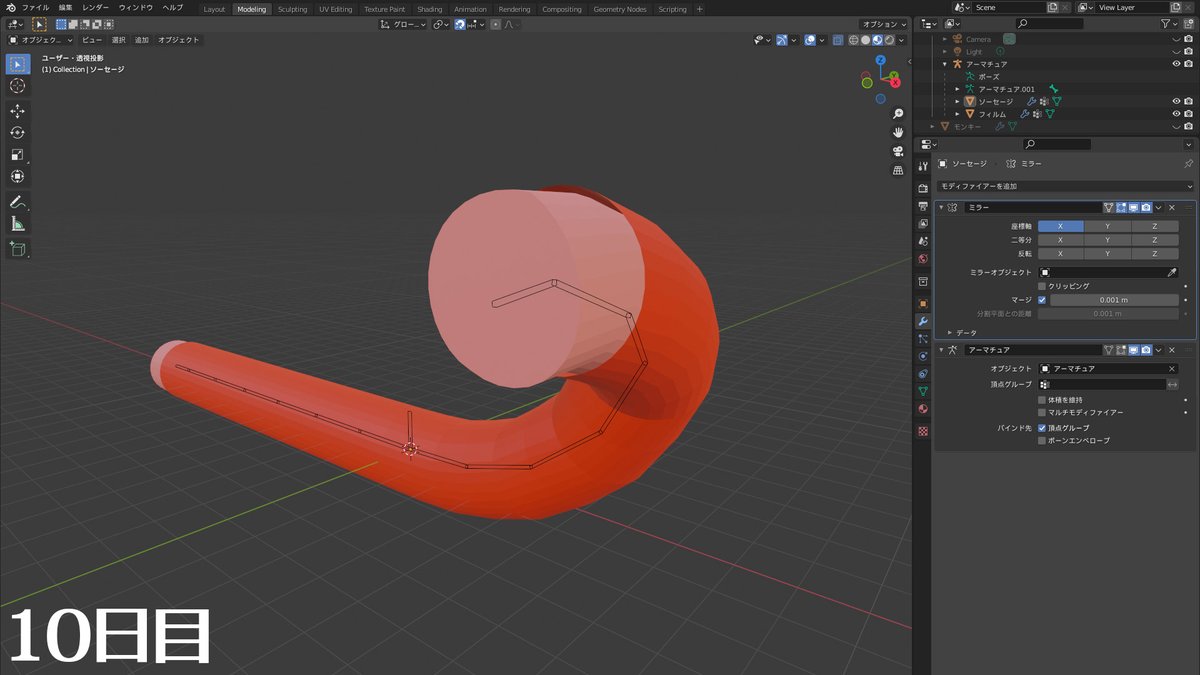Collapse the Armature modifier panel
The image size is (1200, 675).
941,350
